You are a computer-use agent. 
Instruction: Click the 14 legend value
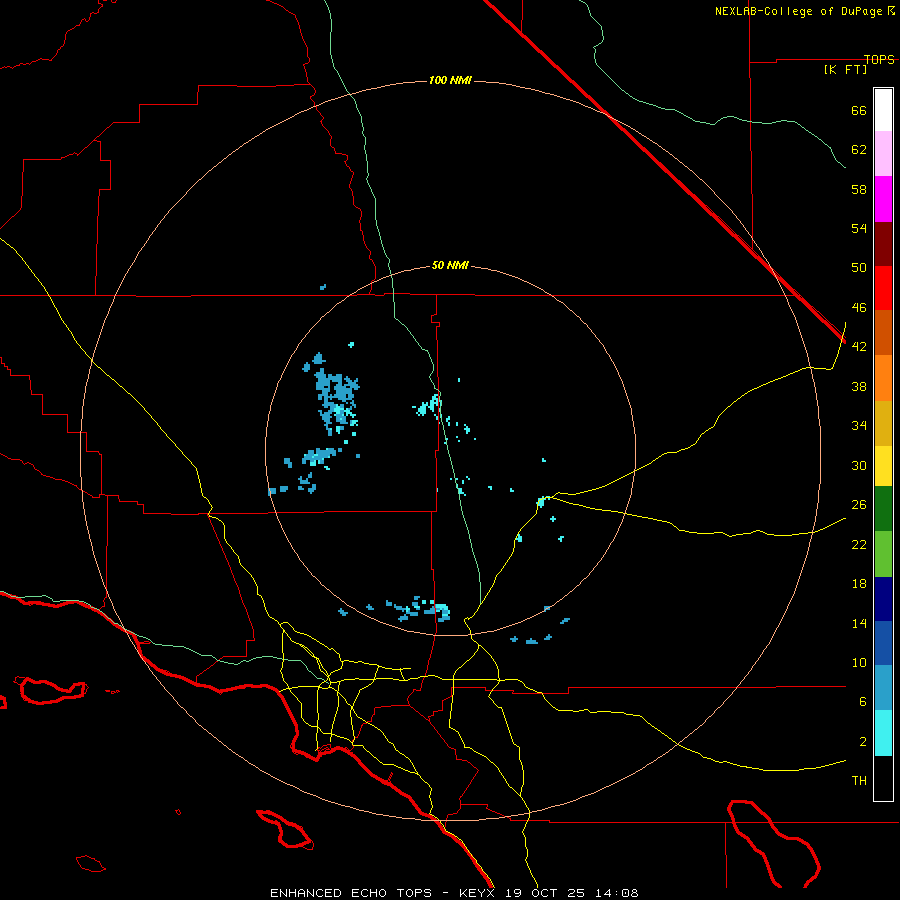pos(859,623)
